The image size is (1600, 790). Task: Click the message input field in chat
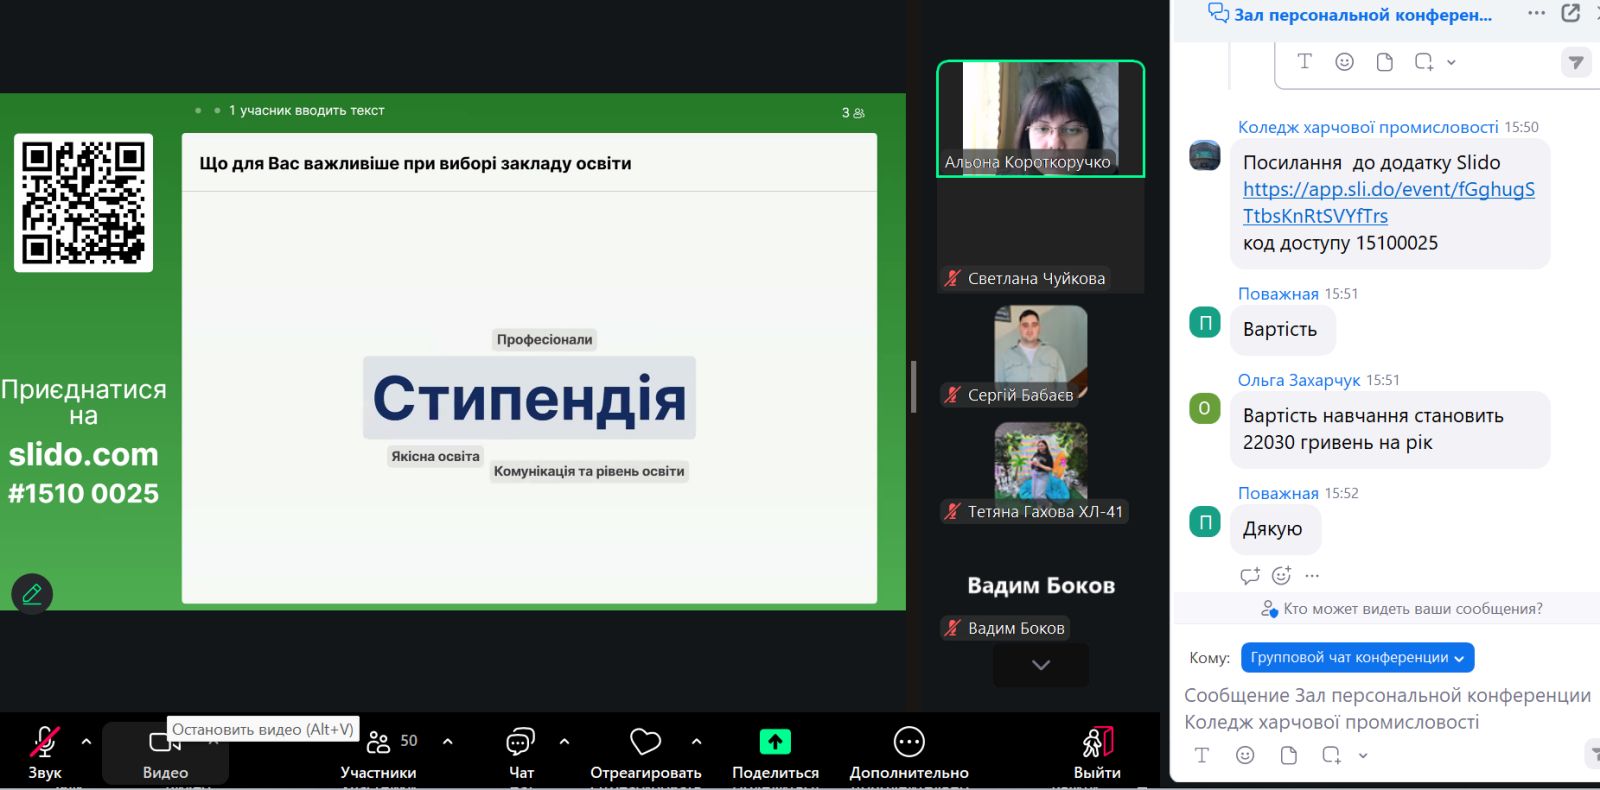tap(1386, 708)
